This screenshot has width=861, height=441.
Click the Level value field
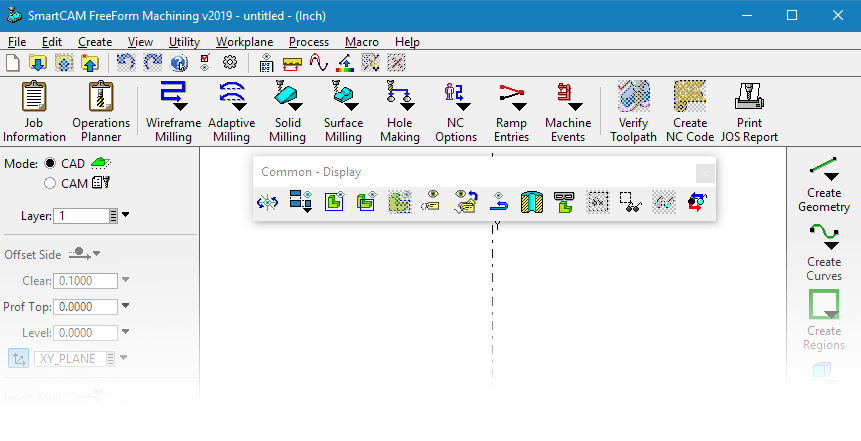(85, 332)
